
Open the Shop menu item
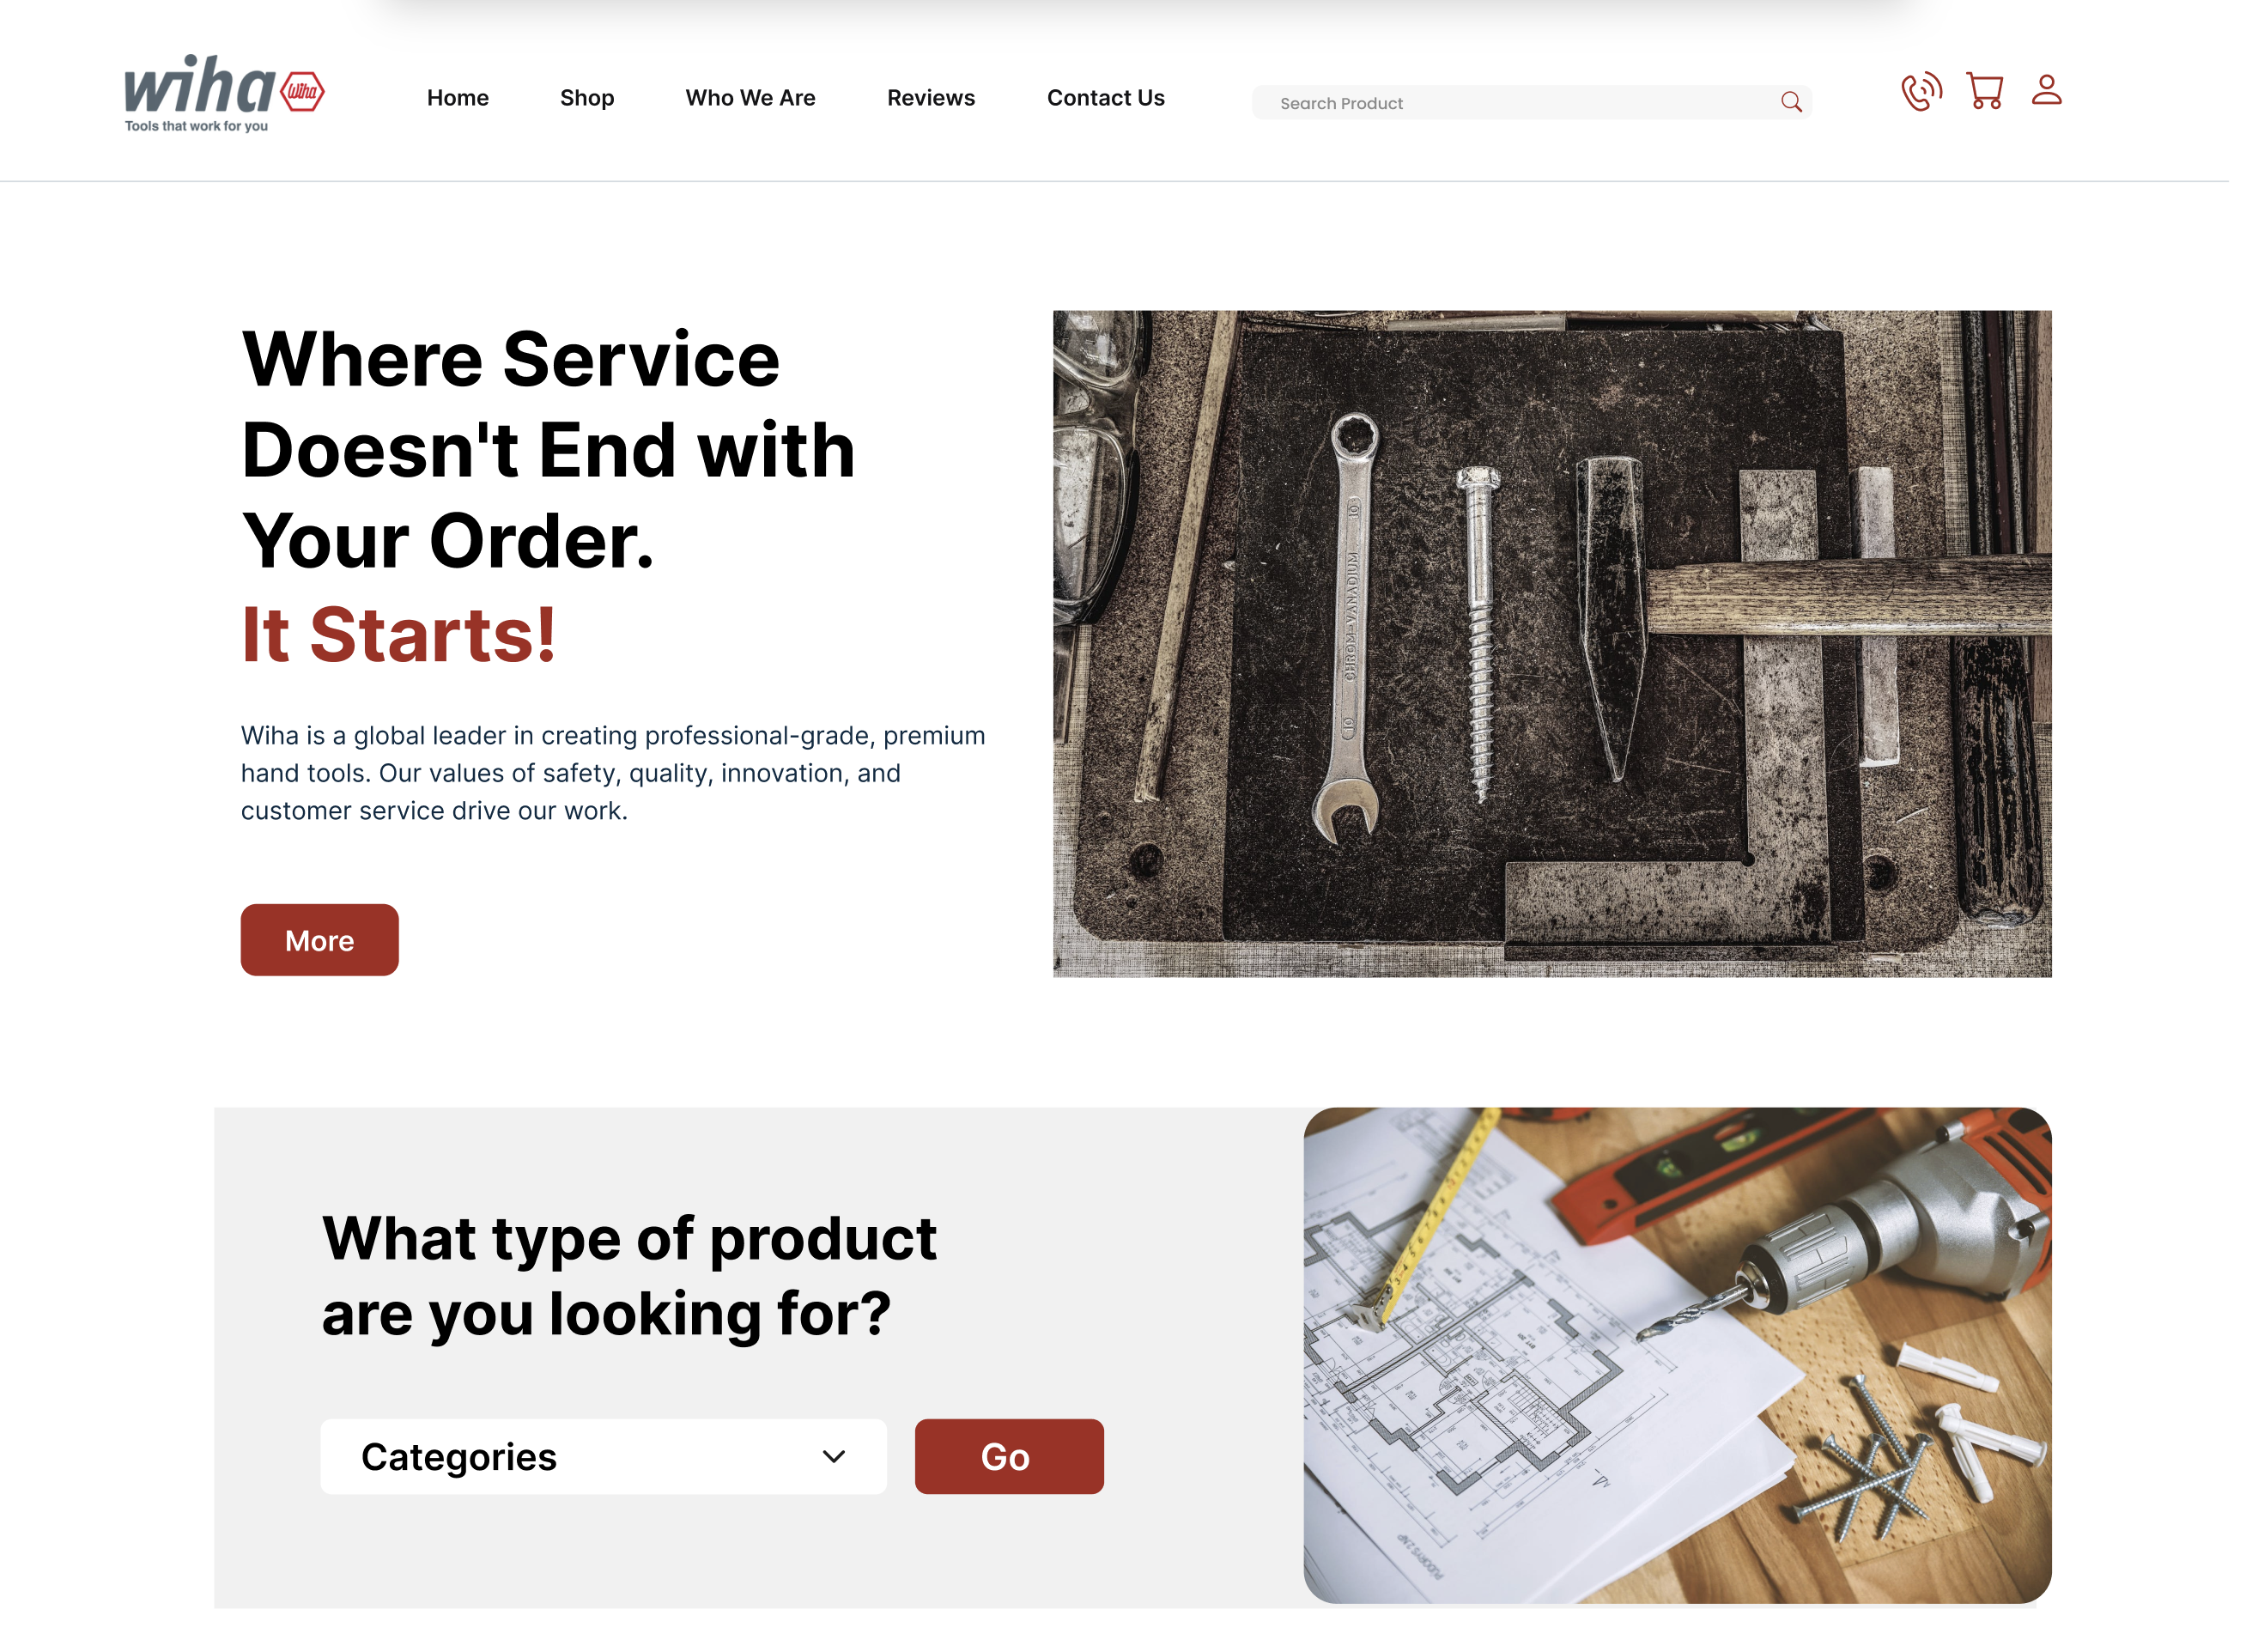pos(587,98)
